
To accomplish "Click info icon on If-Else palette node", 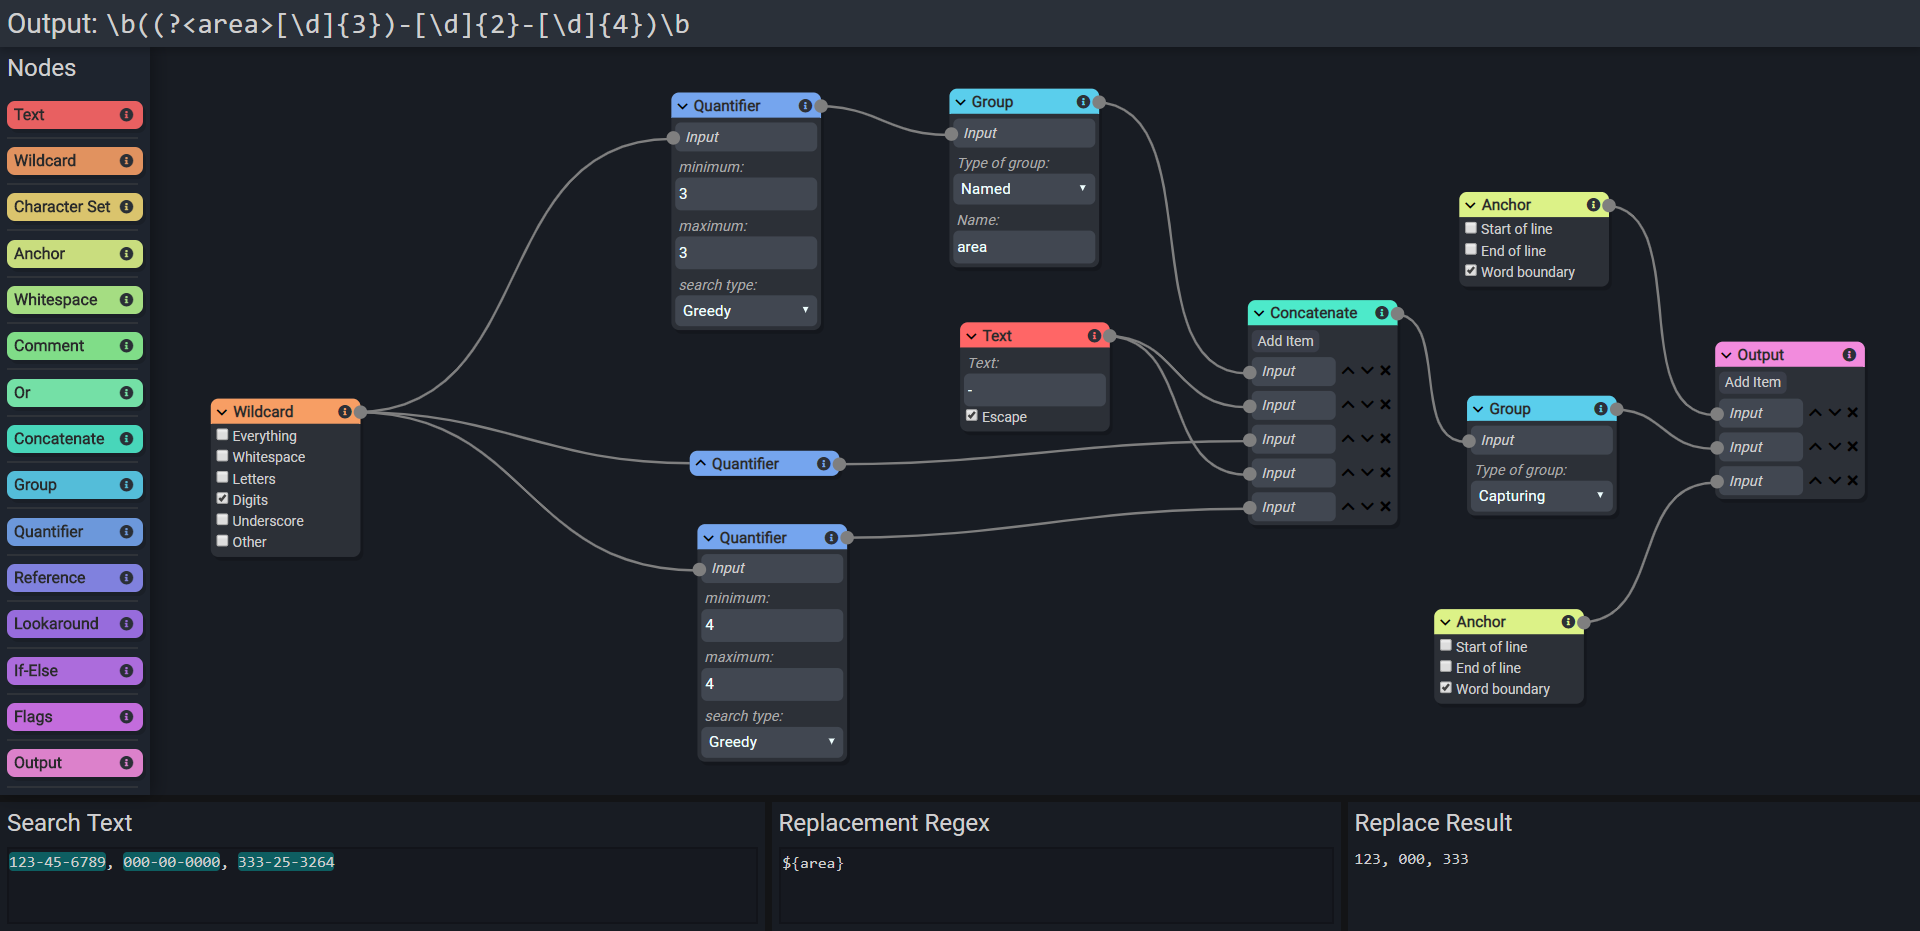I will pyautogui.click(x=126, y=671).
